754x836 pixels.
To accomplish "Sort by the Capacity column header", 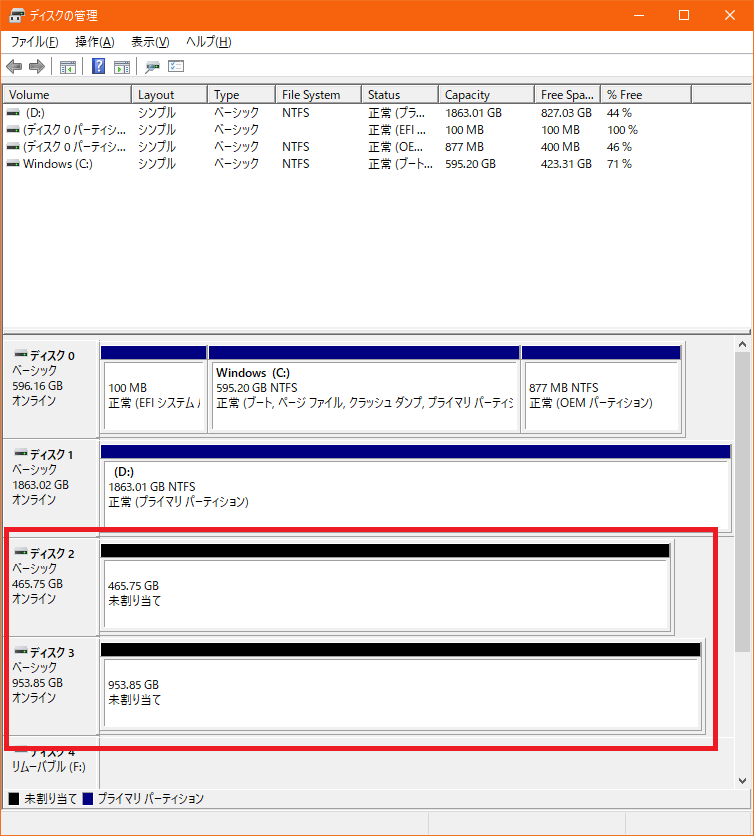I will (x=487, y=94).
